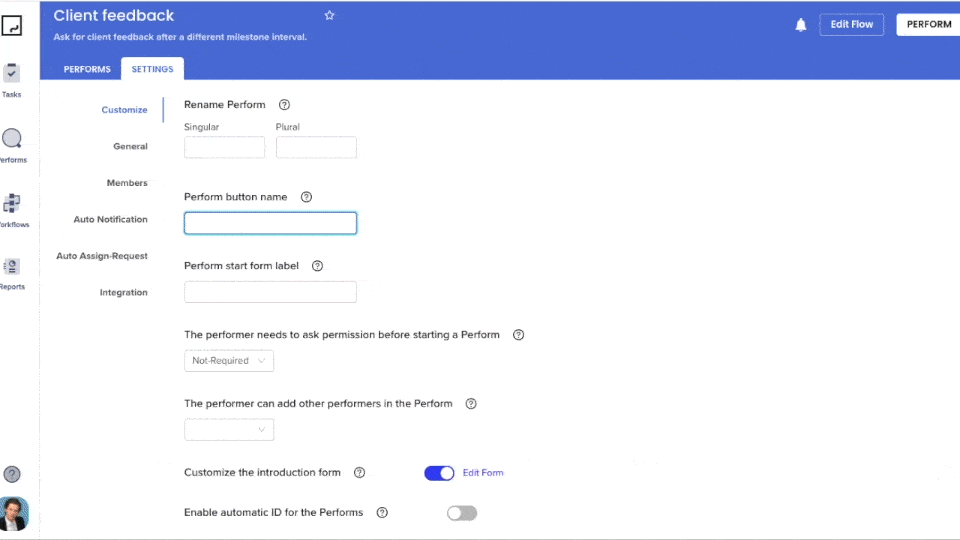Switch to the PERFORMS tab

click(87, 69)
